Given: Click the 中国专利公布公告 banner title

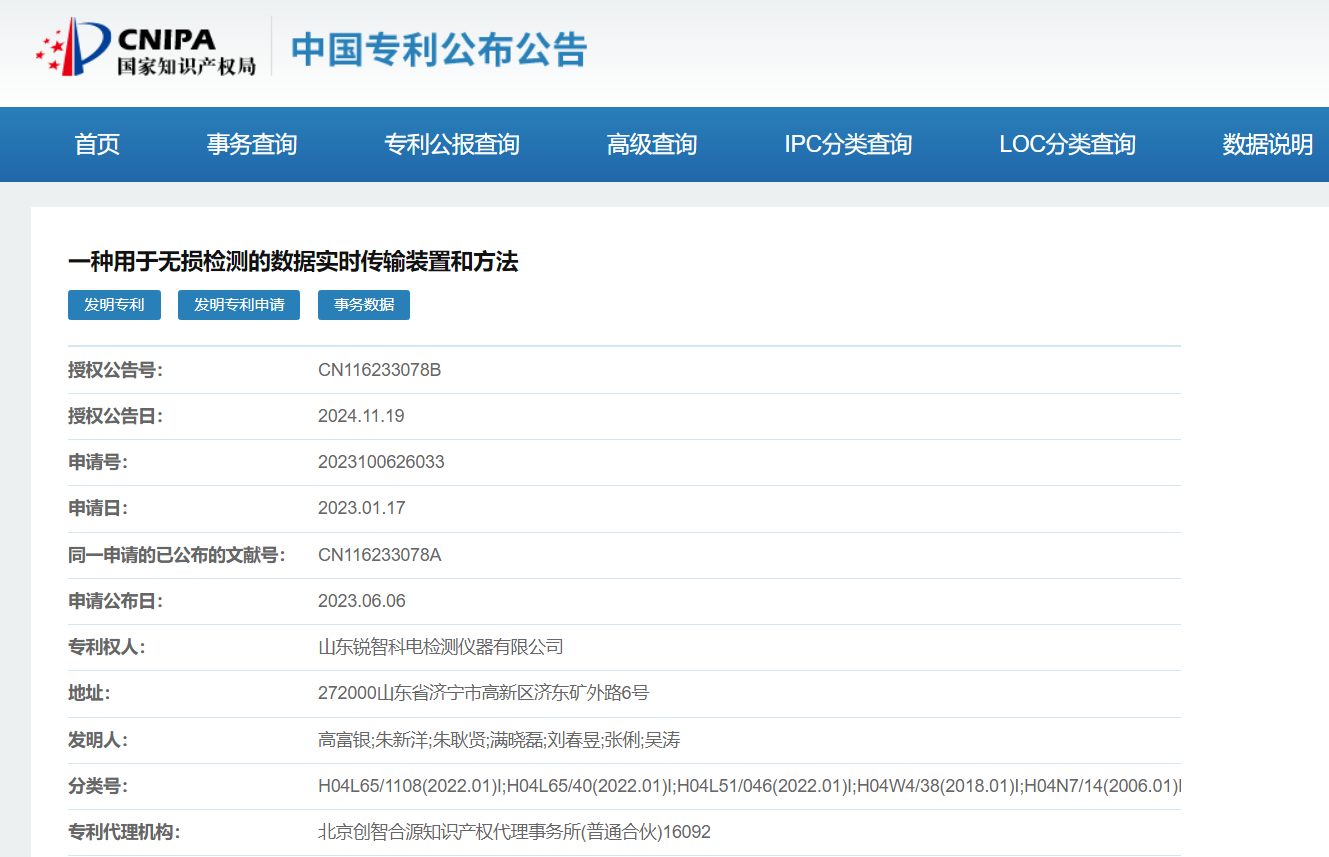Looking at the screenshot, I should pyautogui.click(x=437, y=46).
